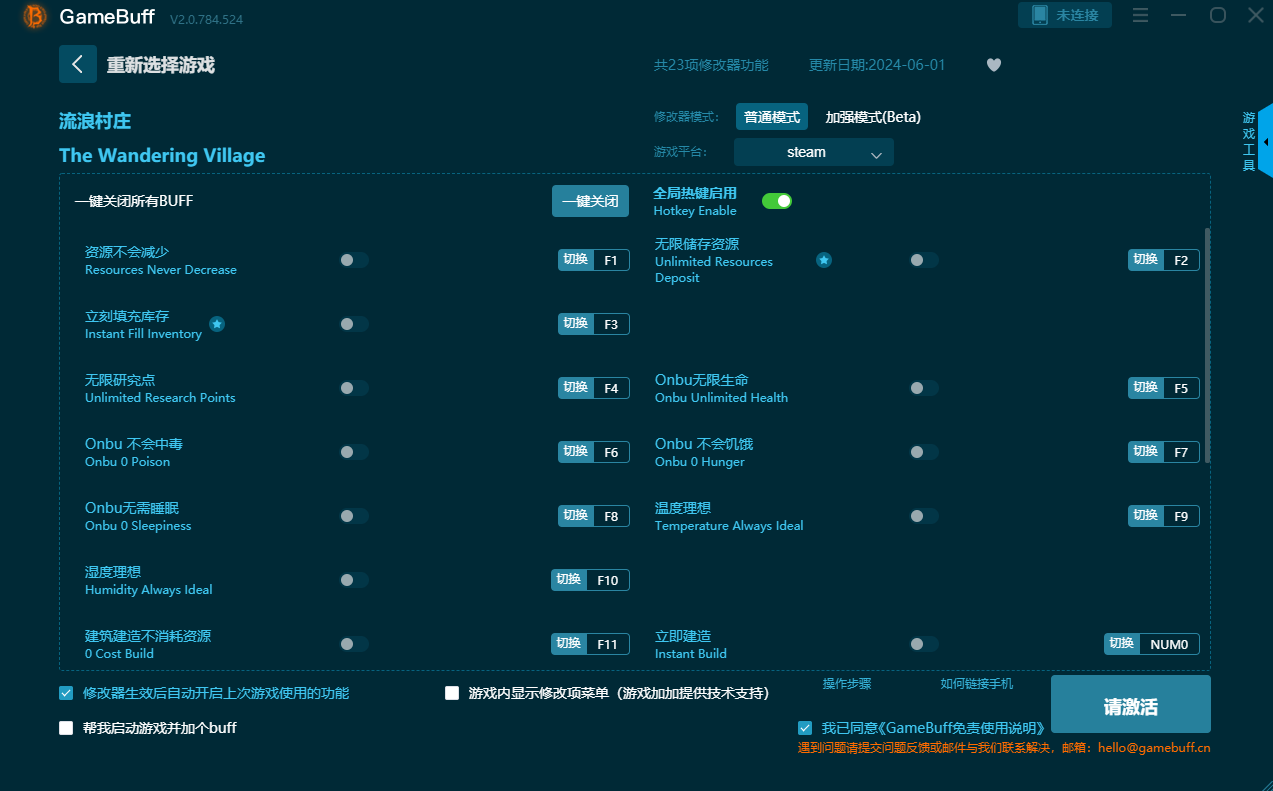The width and height of the screenshot is (1273, 791).
Task: Click the 流浪村庄 game name
Action: coord(95,121)
